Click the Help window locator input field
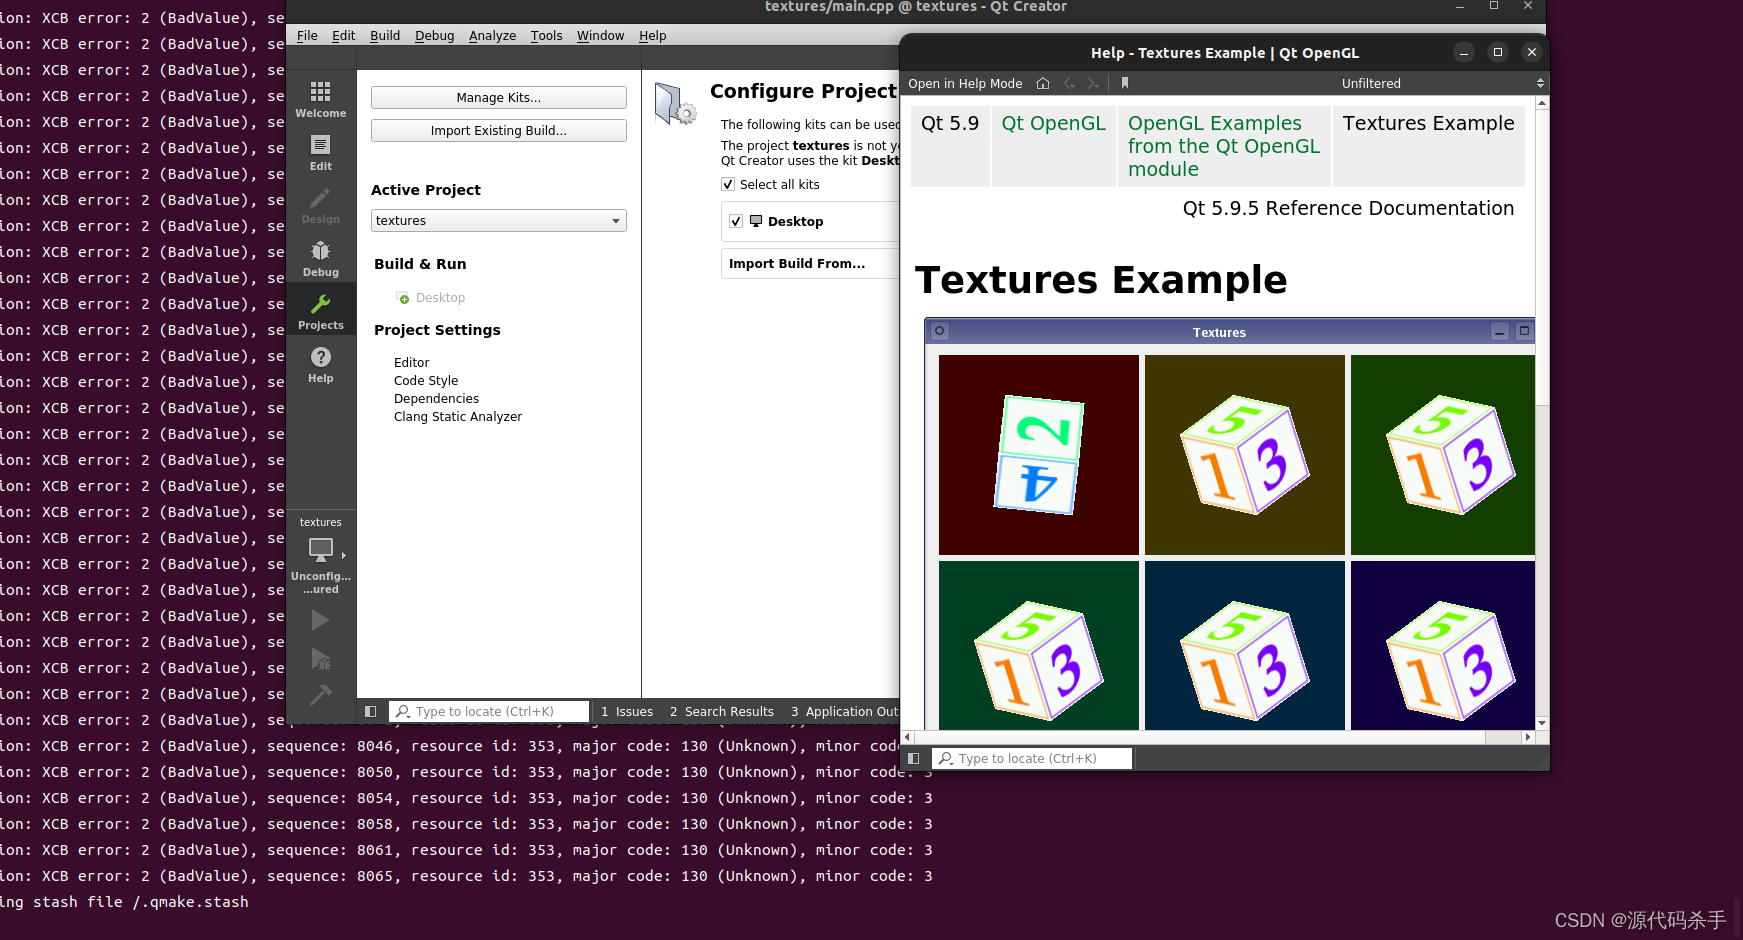Viewport: 1743px width, 940px height. tap(1032, 758)
